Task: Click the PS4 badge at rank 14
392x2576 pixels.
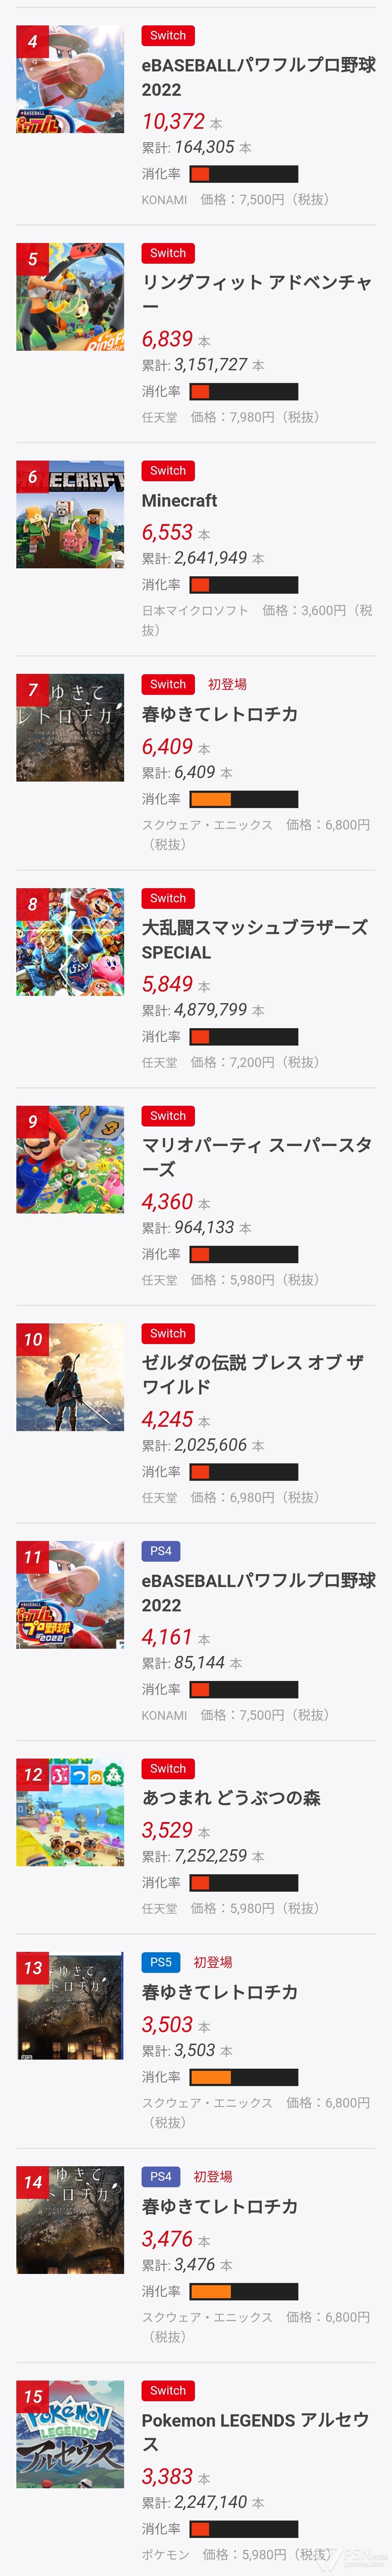Action: (x=161, y=2176)
